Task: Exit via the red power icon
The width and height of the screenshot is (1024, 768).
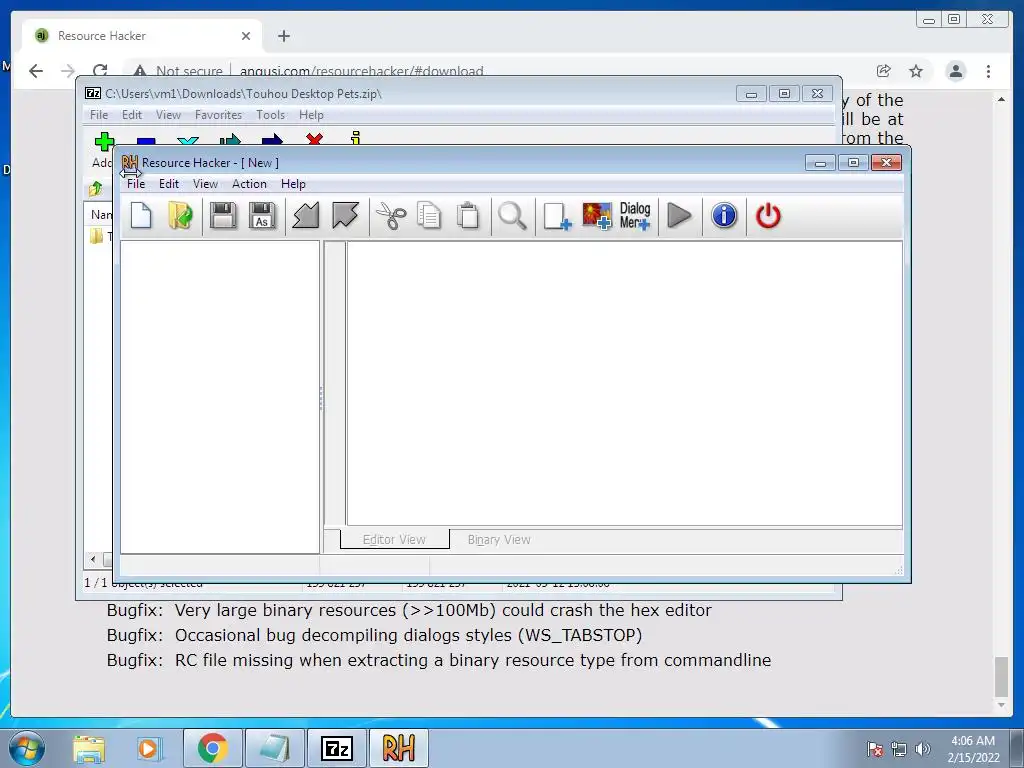Action: (768, 216)
